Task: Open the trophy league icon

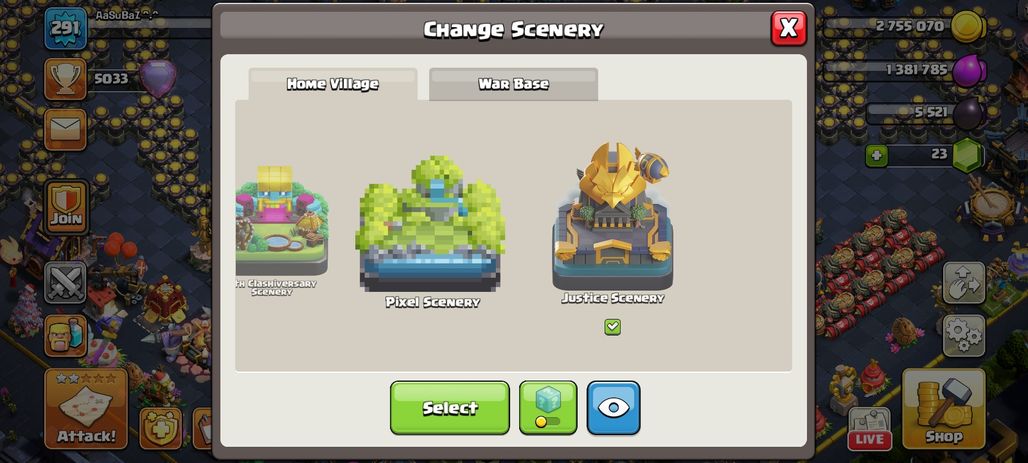Action: click(x=66, y=79)
